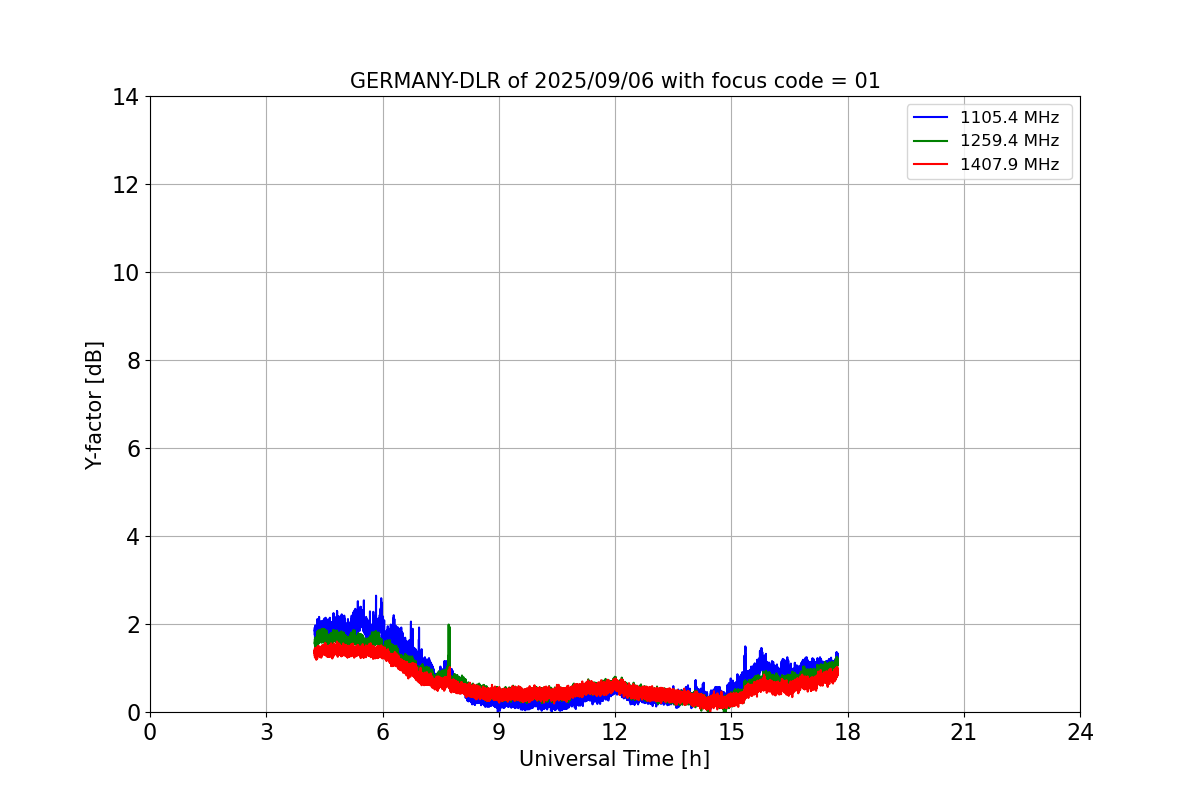
Task: Click the y-axis tick label 8
Action: (132, 361)
